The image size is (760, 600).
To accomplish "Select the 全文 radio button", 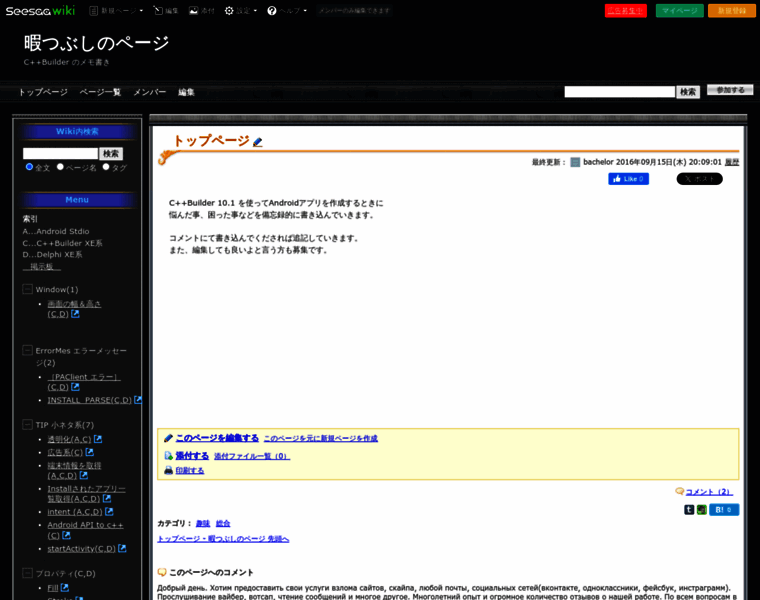I will tap(29, 167).
